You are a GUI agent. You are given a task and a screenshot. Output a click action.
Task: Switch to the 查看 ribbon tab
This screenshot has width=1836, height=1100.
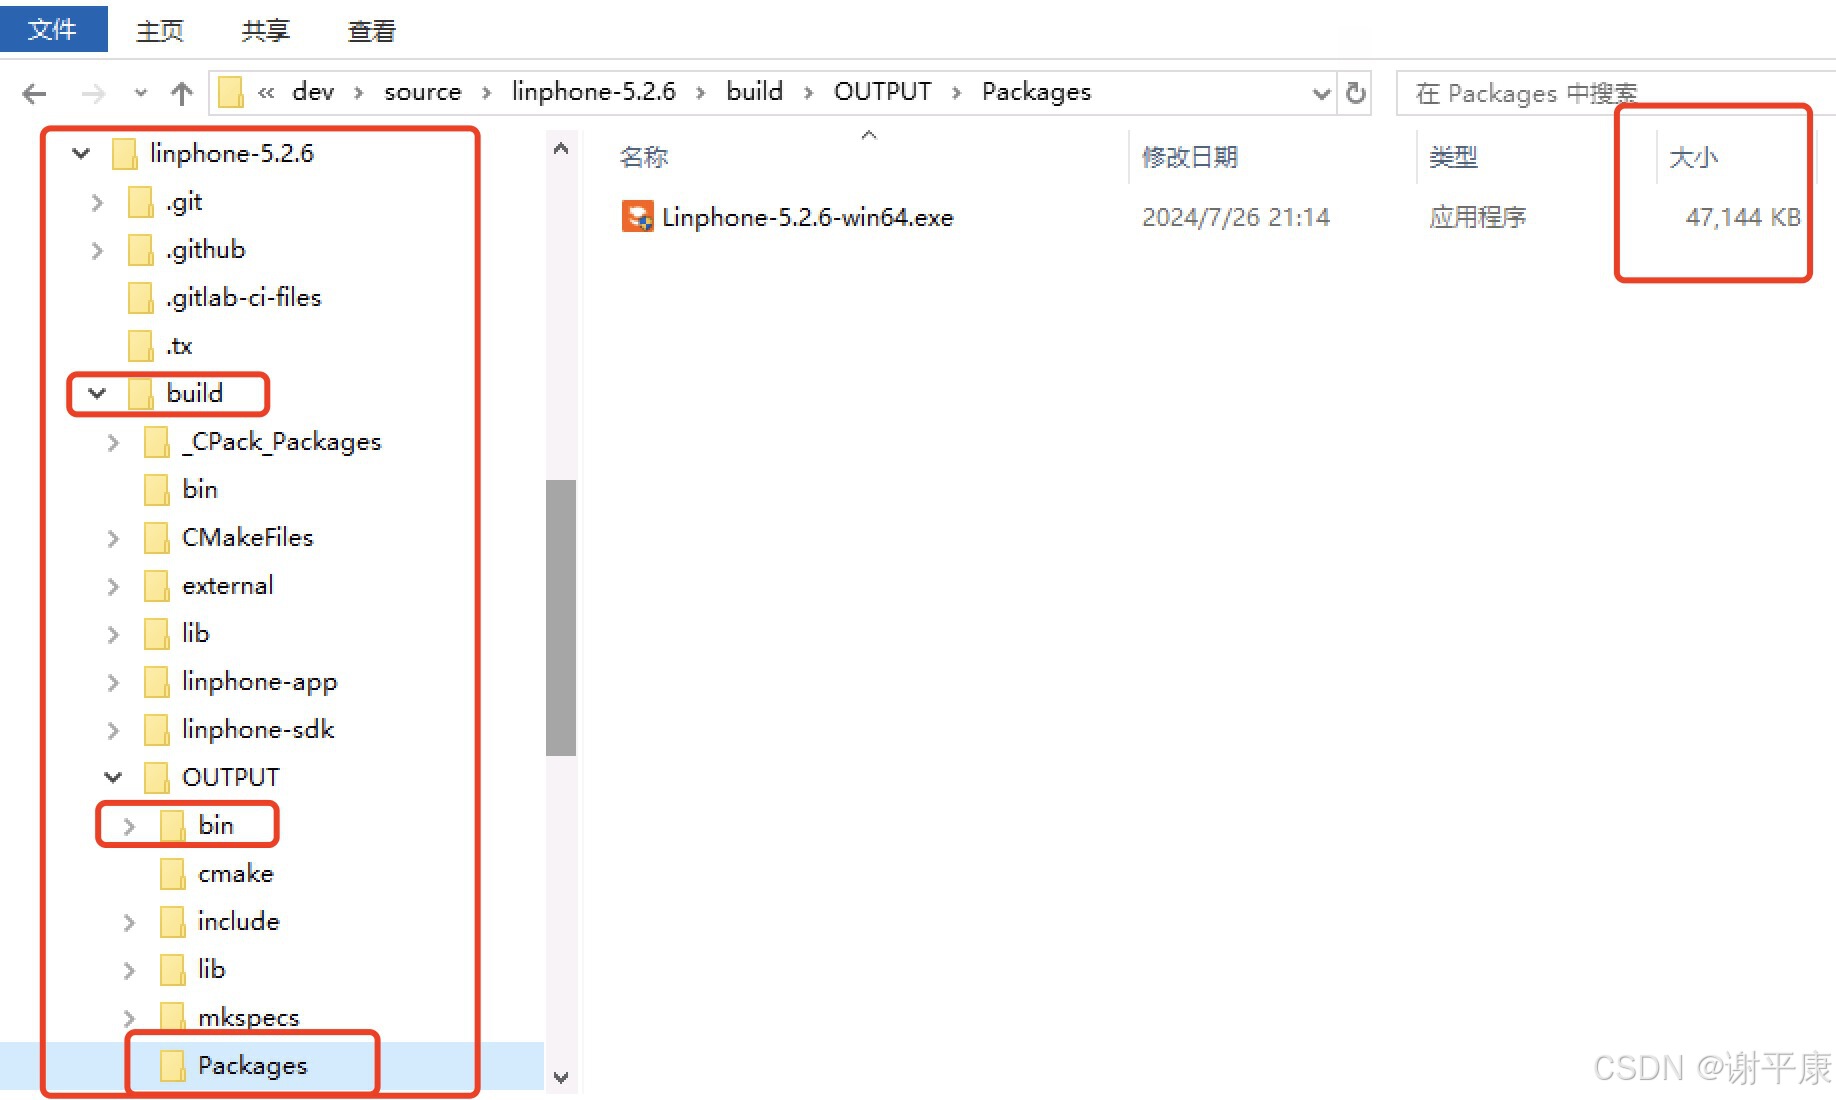[371, 31]
